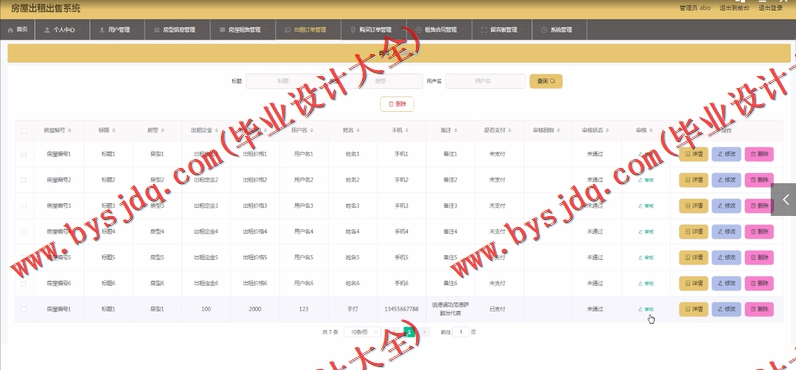Sort by 房屋编号 column arrows
796x370 pixels.
(69, 131)
